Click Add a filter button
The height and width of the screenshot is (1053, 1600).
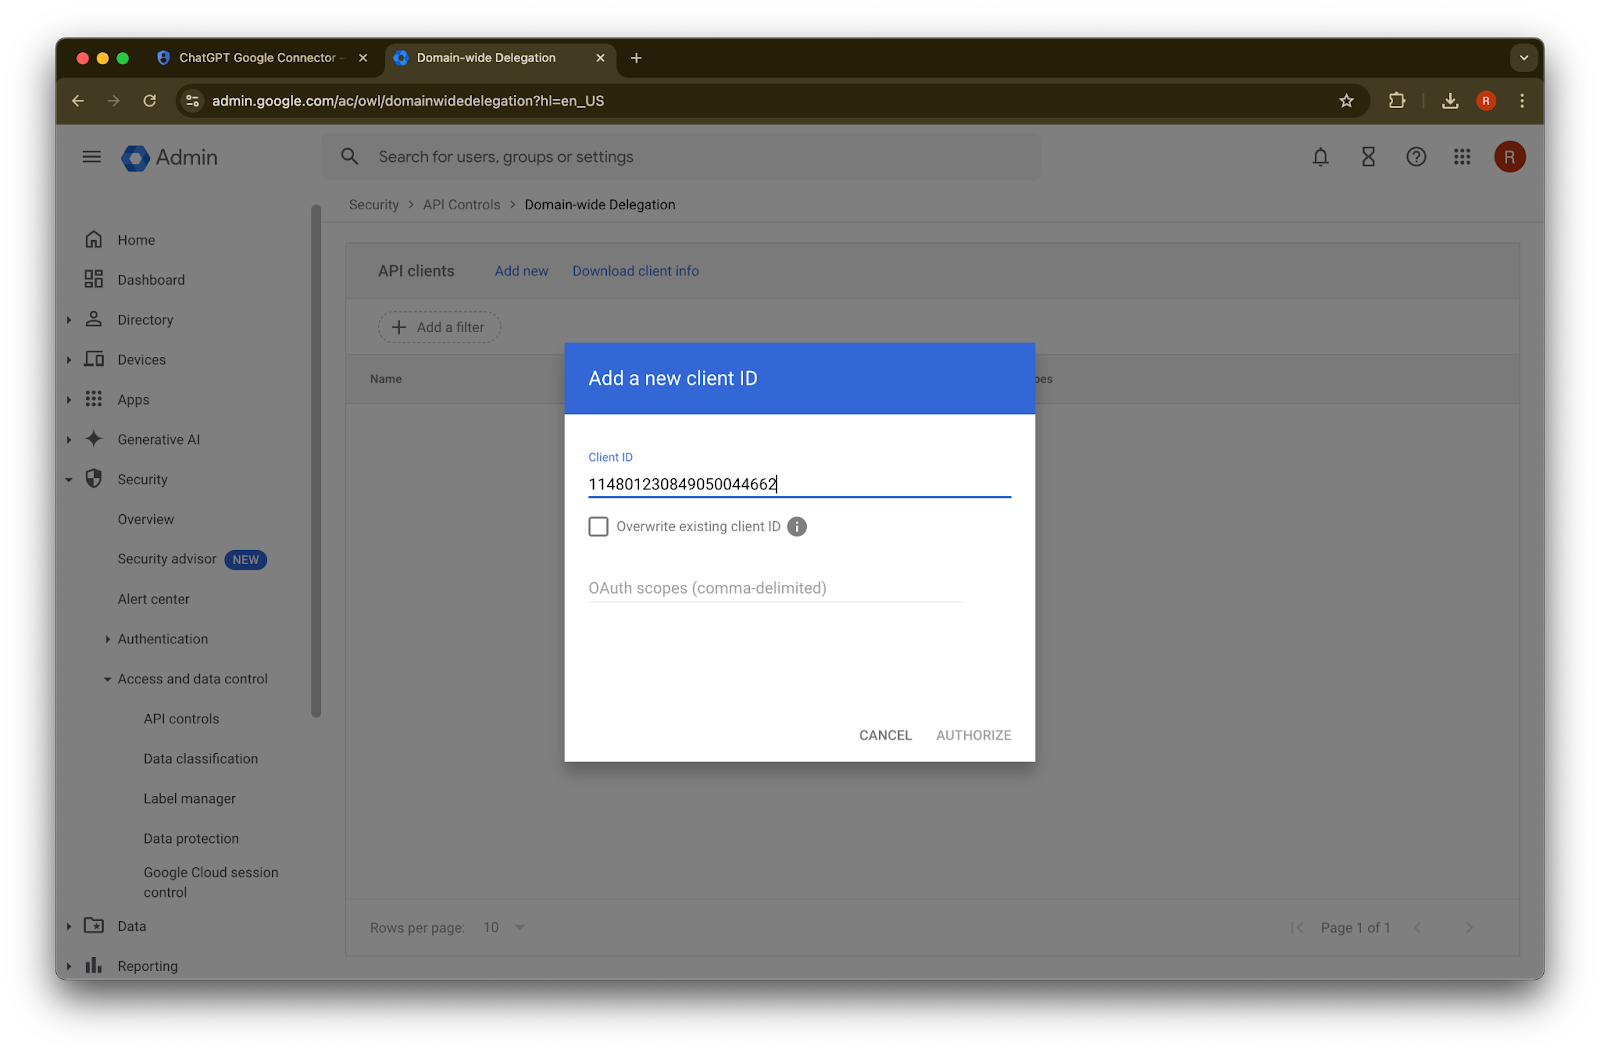pos(439,327)
